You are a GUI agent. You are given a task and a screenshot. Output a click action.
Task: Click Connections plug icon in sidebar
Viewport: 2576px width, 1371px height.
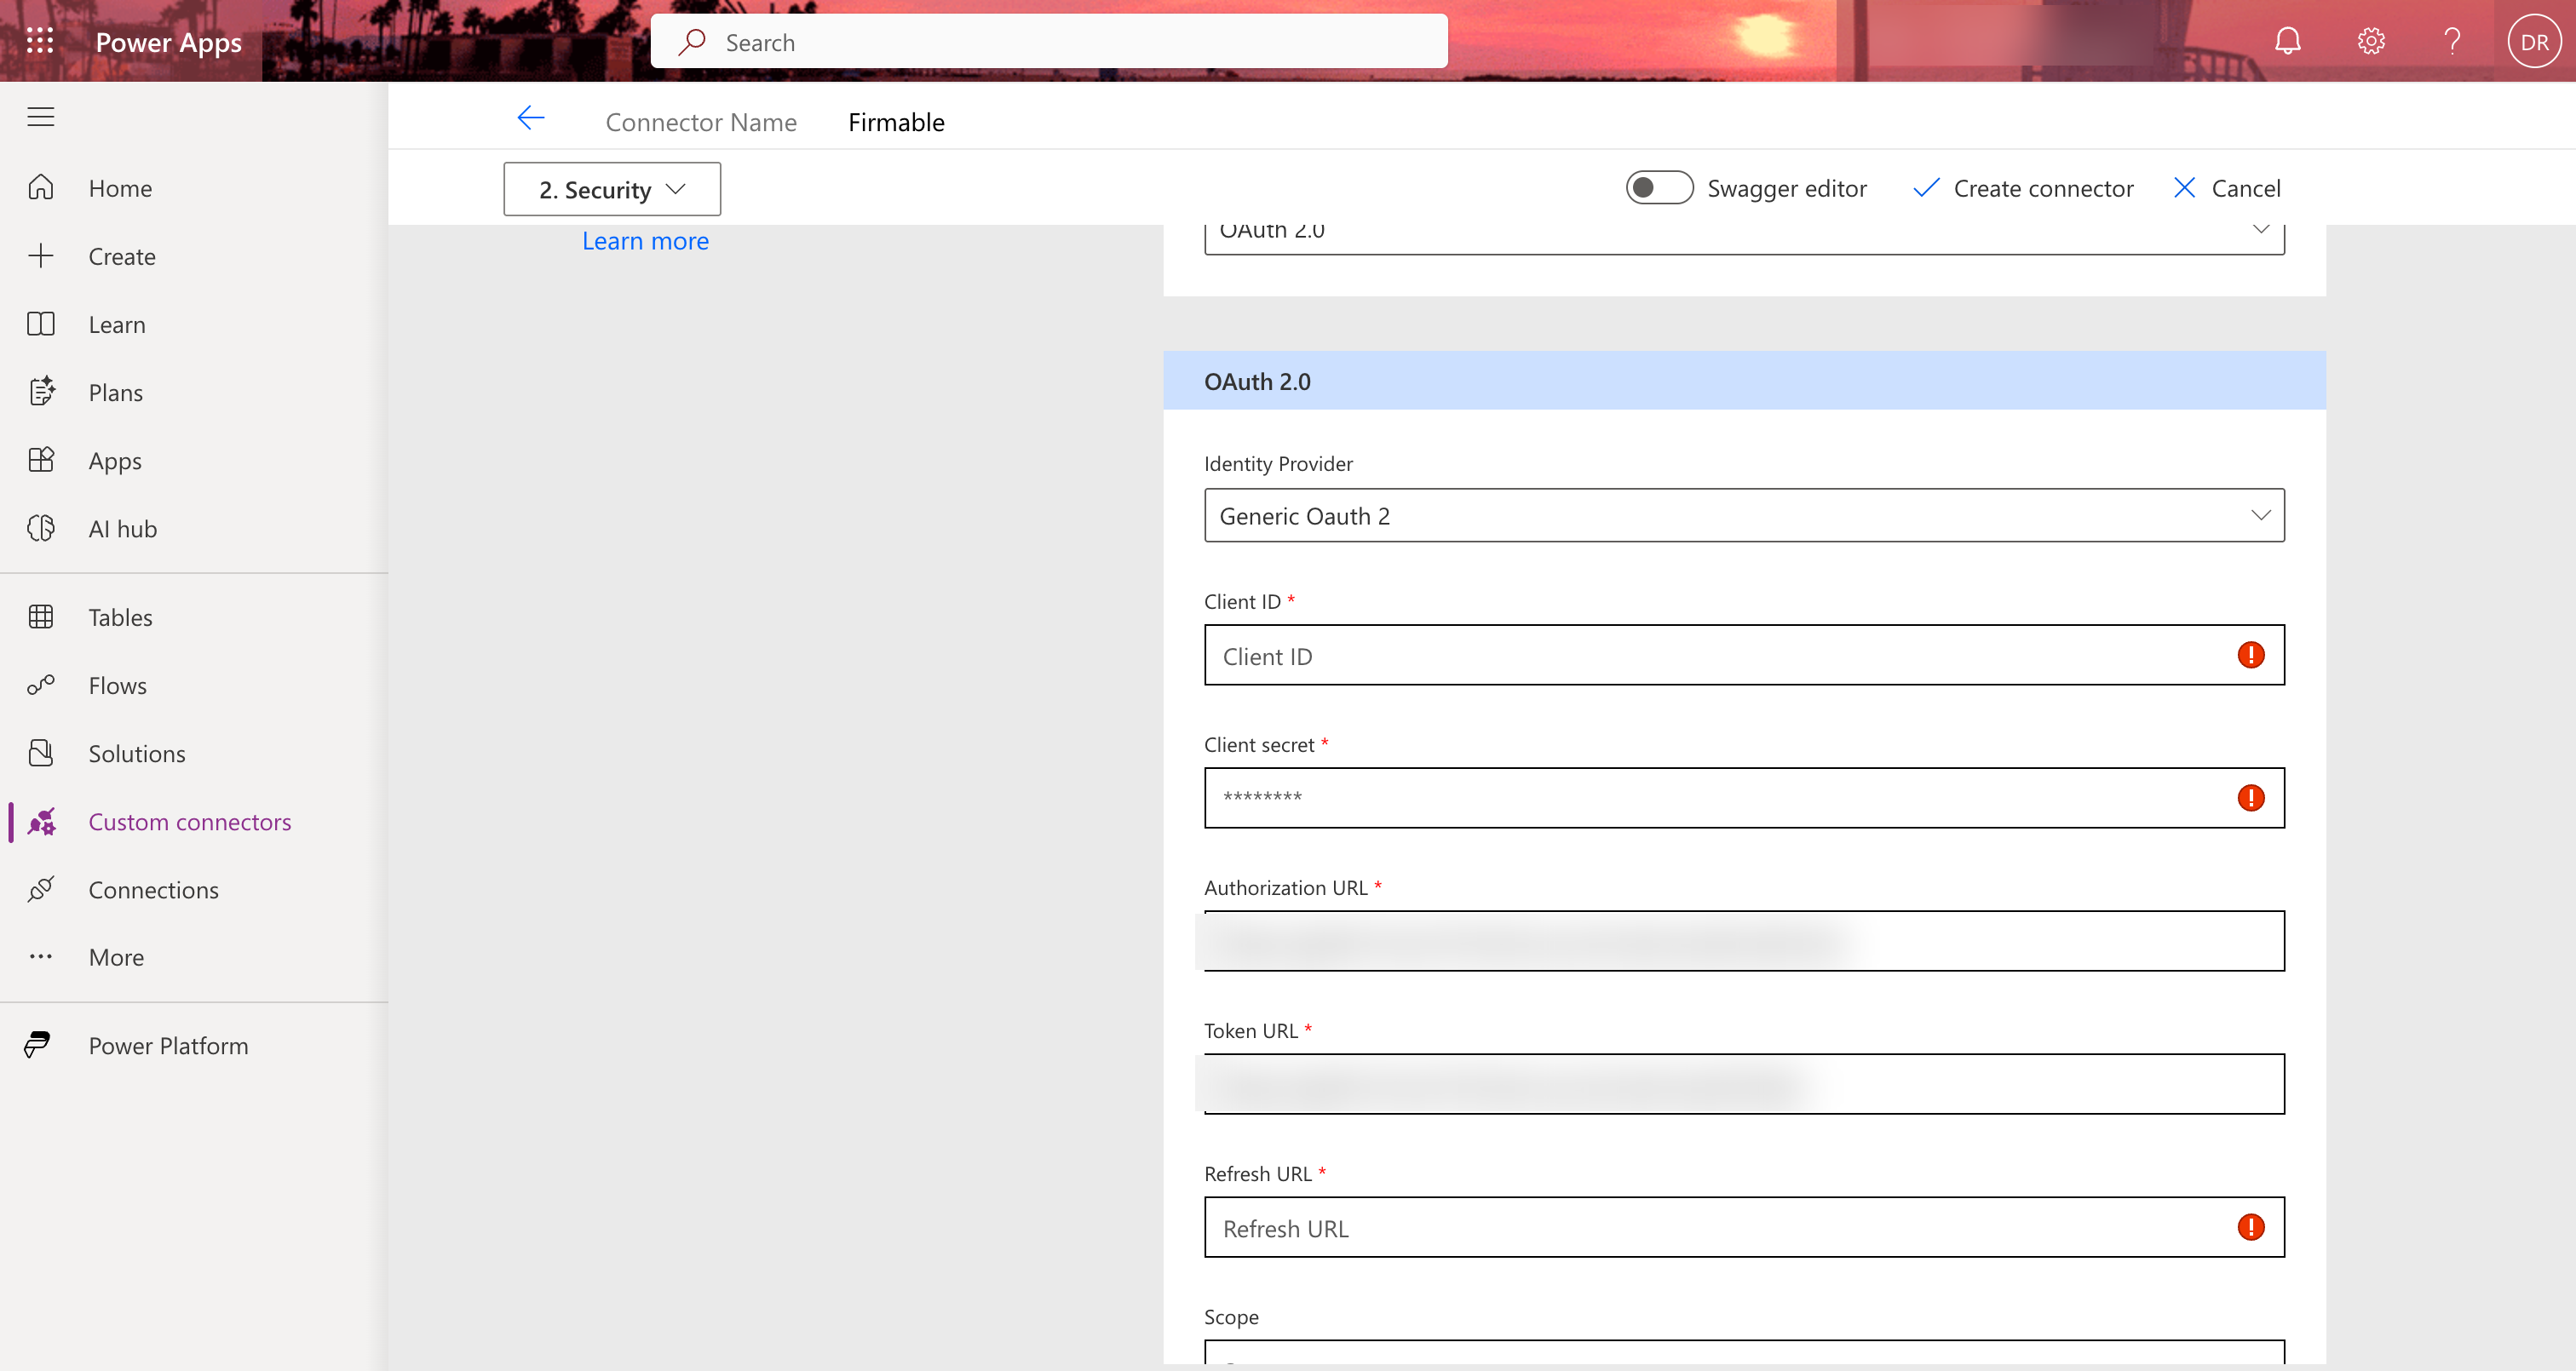pyautogui.click(x=41, y=889)
